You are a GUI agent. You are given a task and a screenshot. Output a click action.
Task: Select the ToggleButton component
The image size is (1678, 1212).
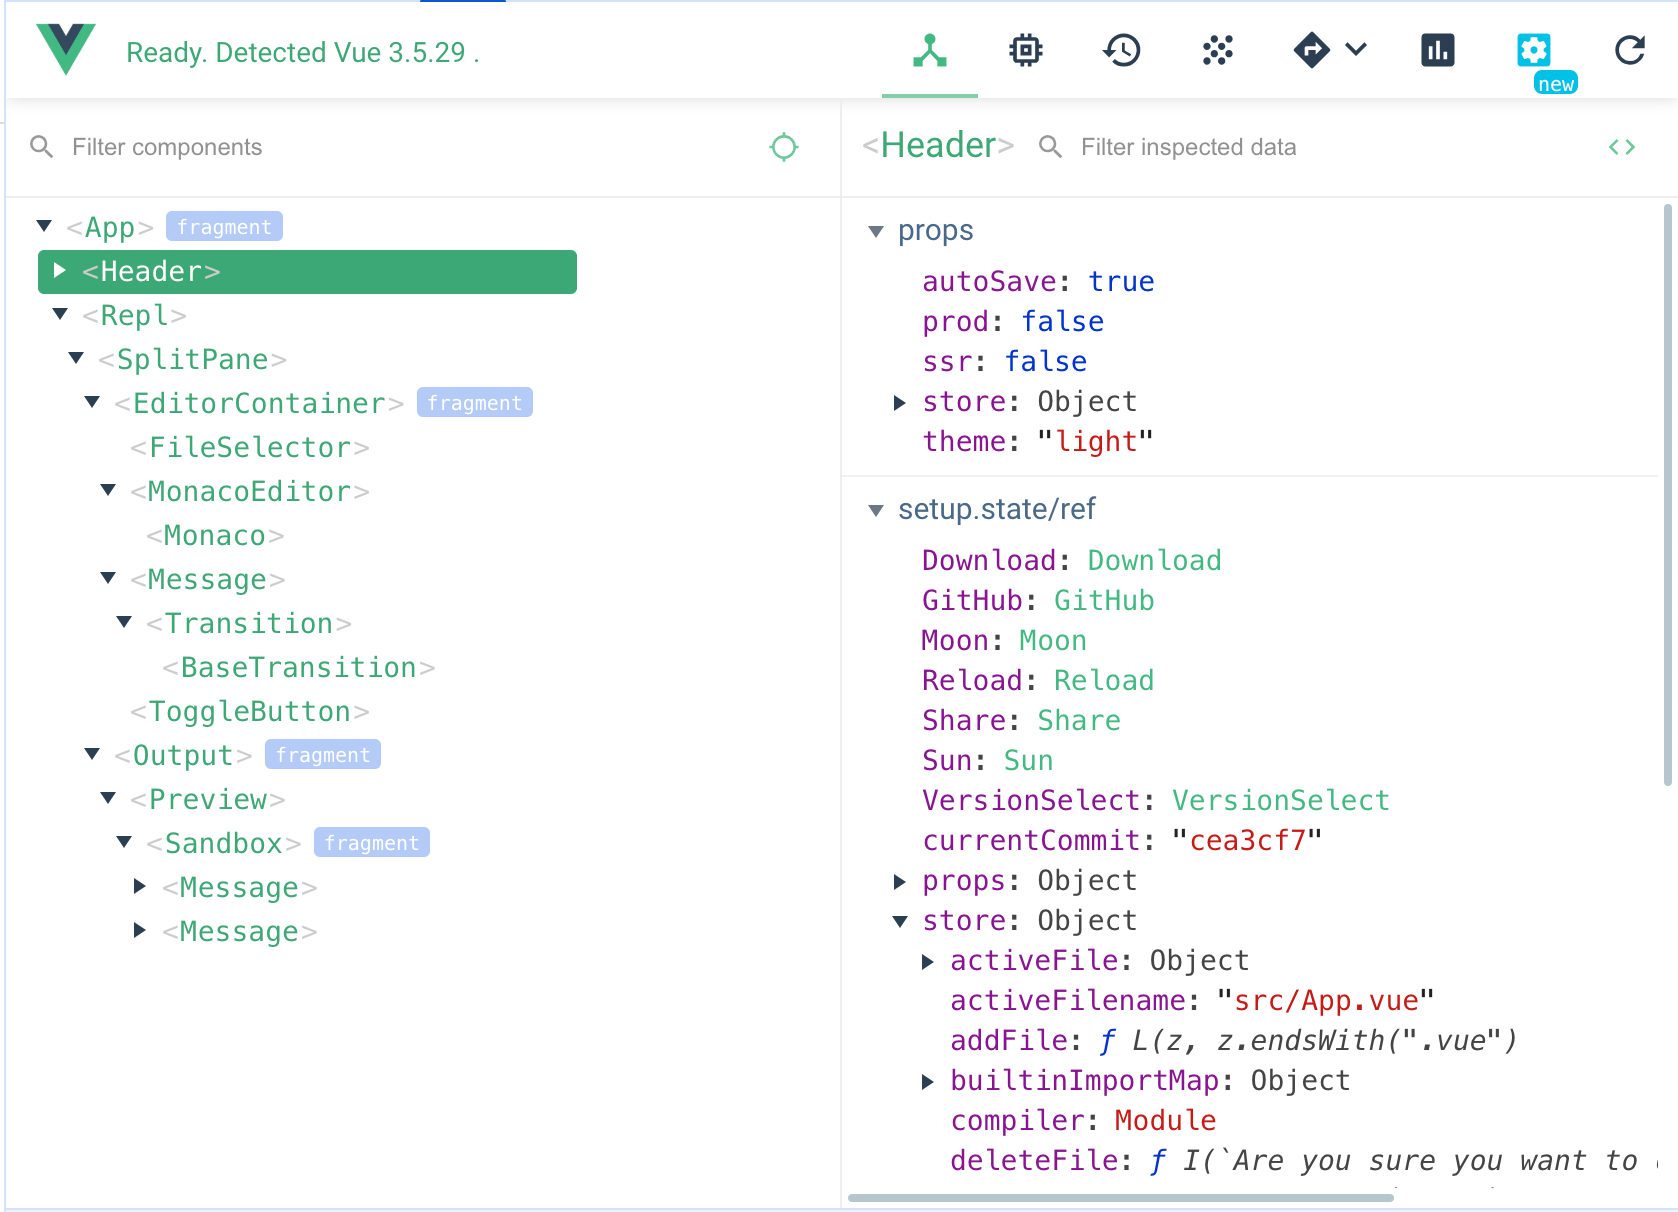pyautogui.click(x=249, y=711)
